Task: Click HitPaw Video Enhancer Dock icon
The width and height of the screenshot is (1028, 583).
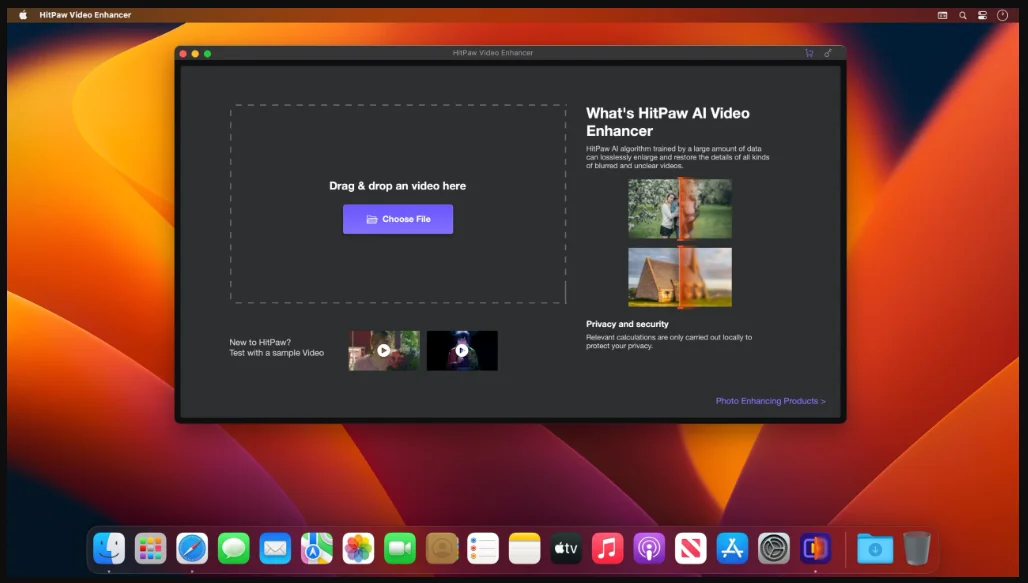Action: pos(816,548)
